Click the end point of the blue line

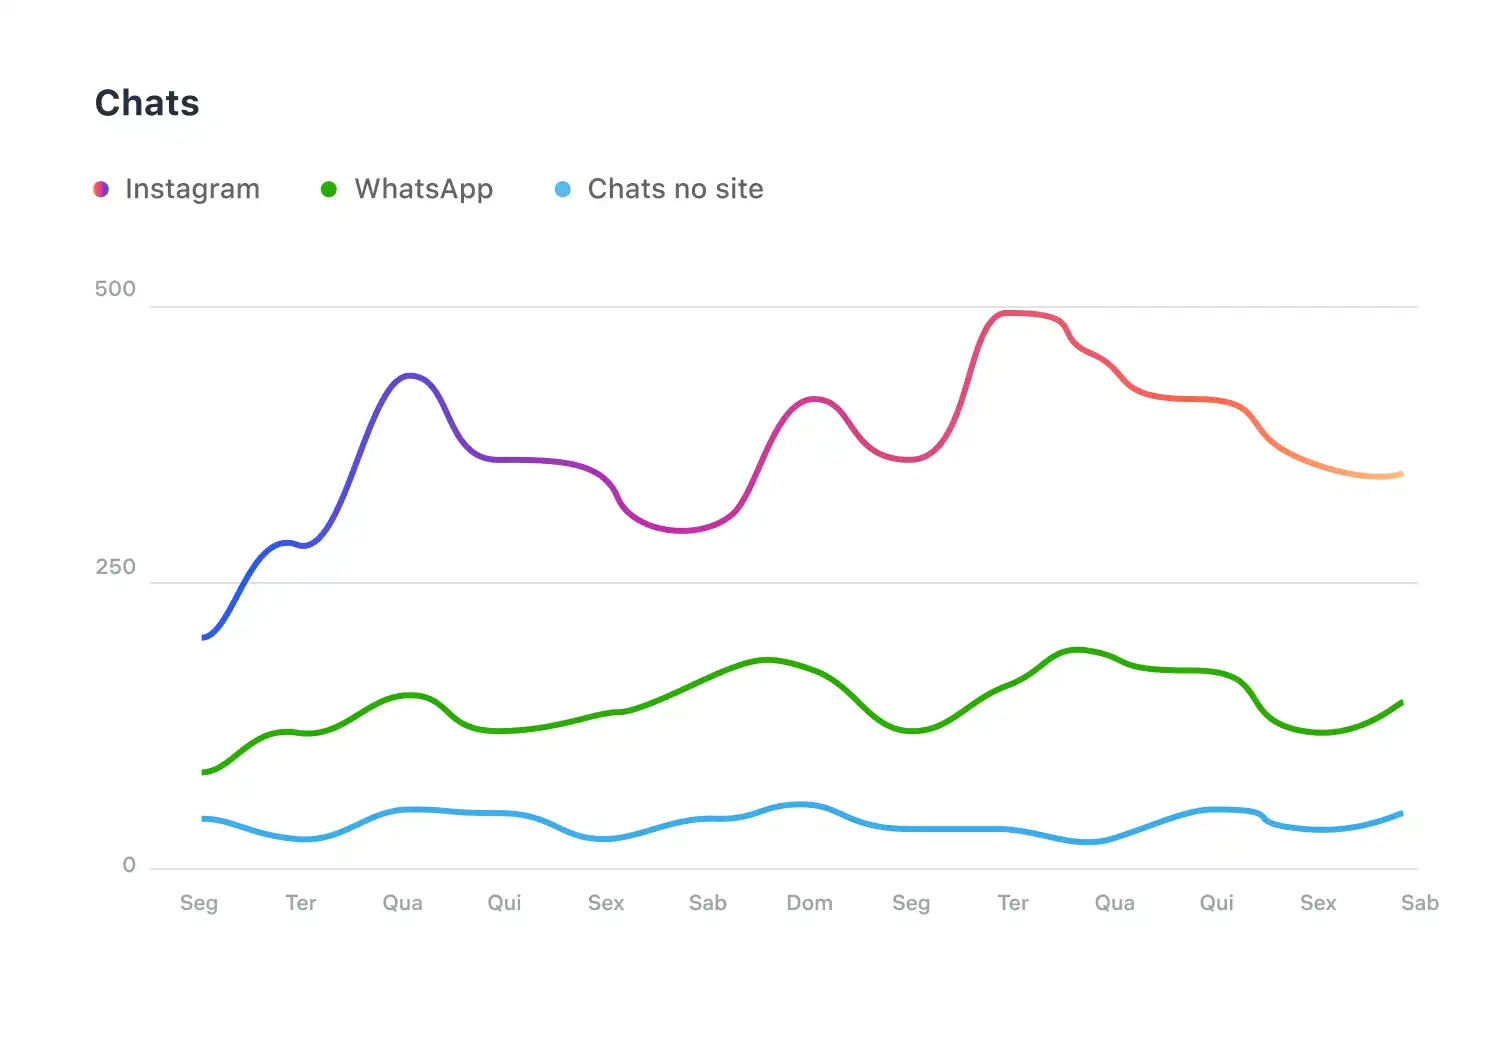coord(1401,813)
